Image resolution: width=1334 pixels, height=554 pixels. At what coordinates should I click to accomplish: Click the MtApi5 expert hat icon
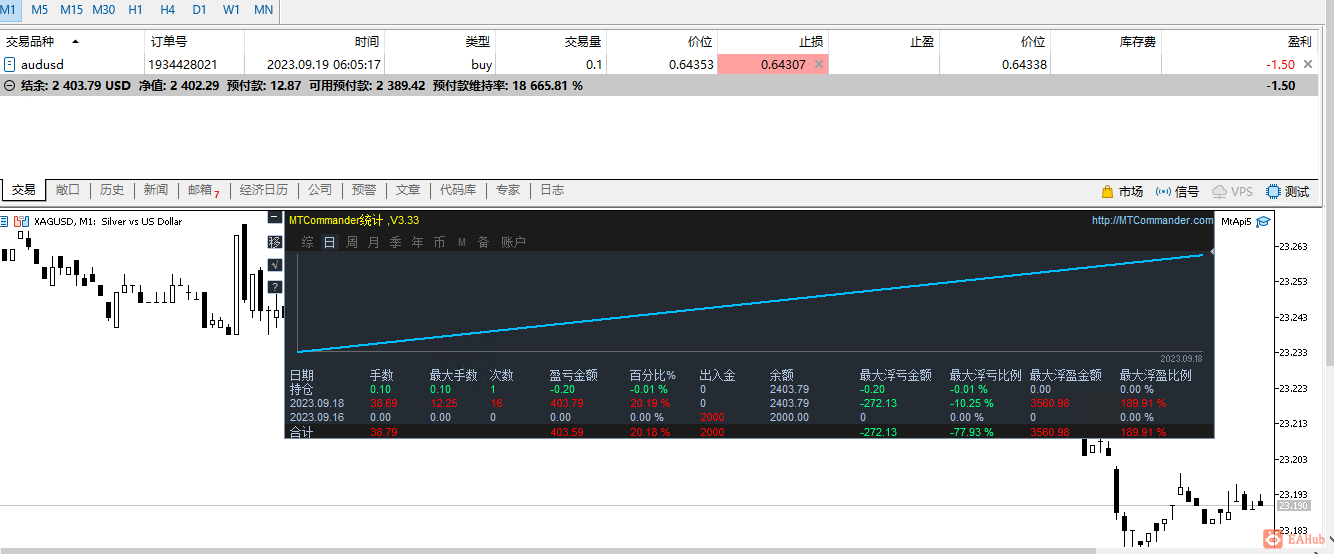(x=1264, y=222)
